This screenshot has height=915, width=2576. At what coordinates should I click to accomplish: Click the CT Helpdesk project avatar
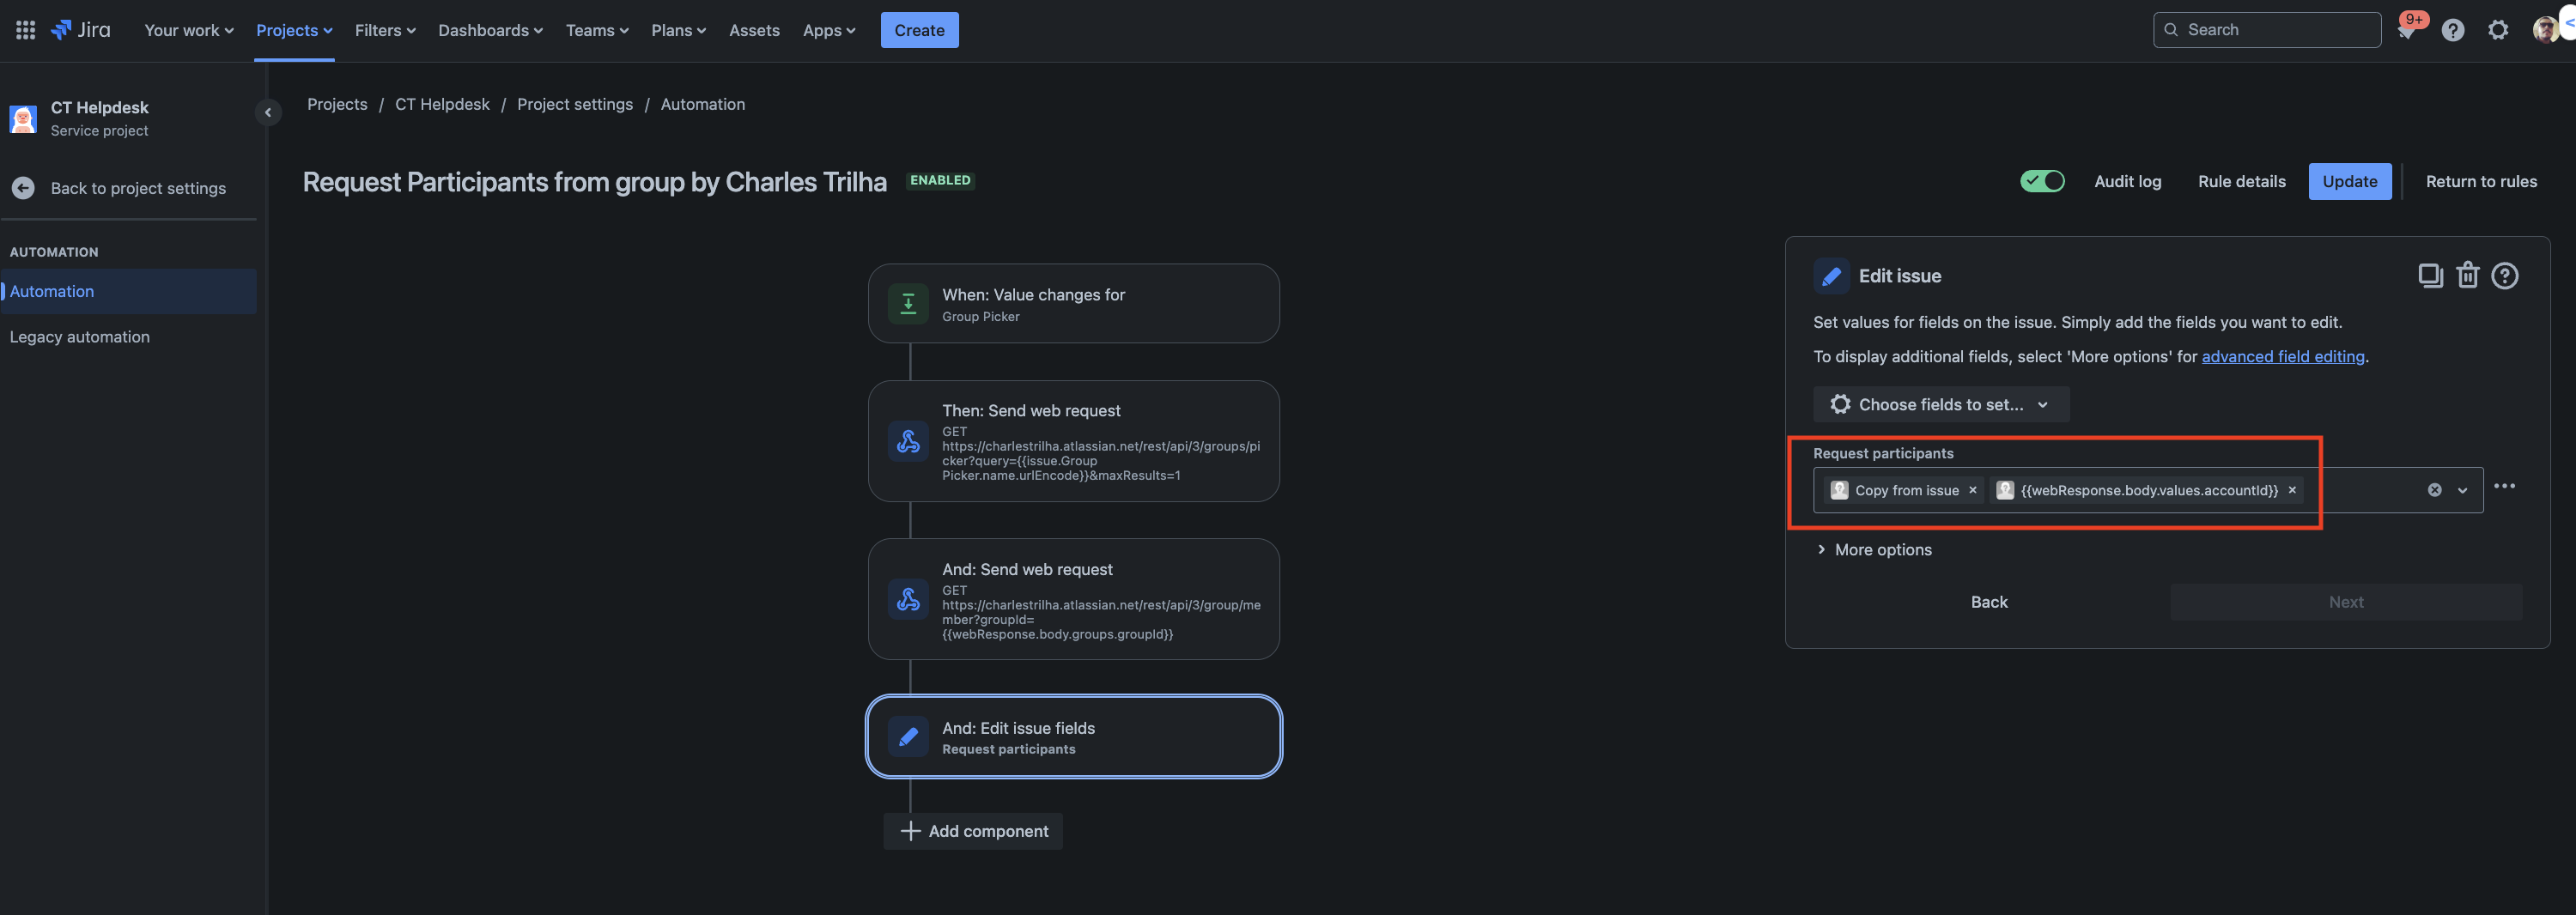coord(23,118)
